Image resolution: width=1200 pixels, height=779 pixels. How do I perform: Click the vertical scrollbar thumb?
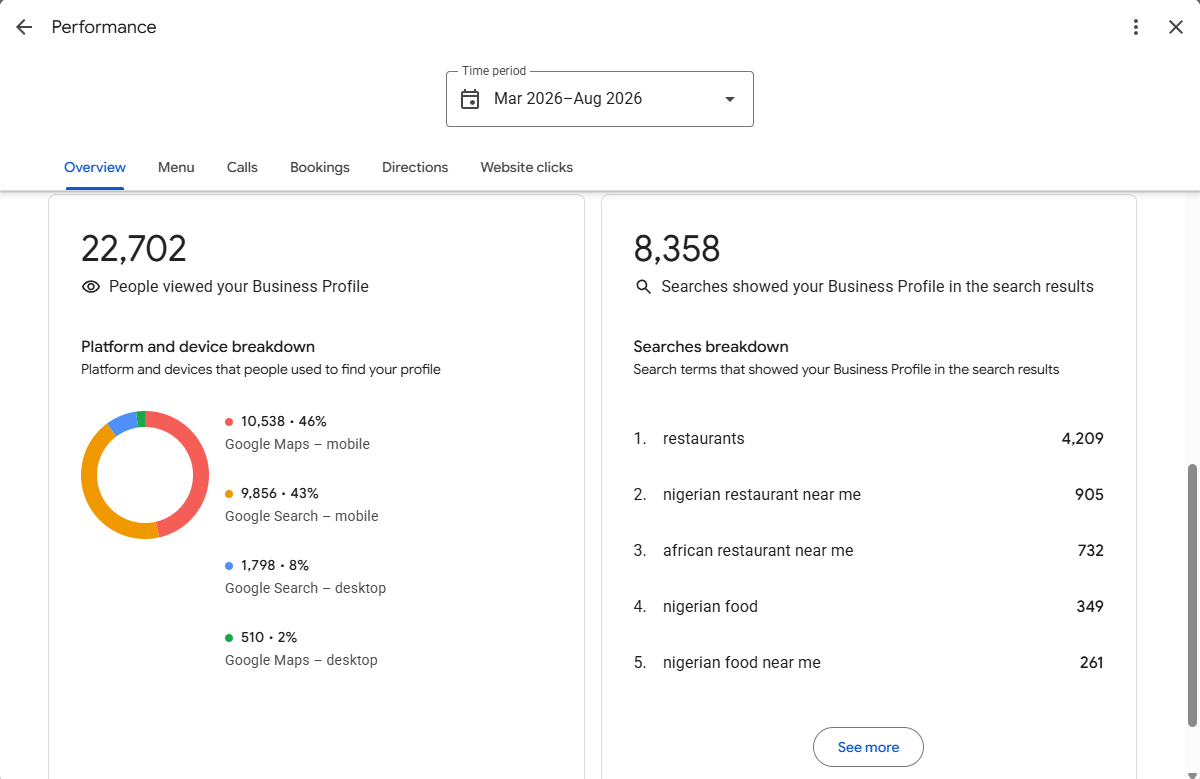click(1191, 595)
